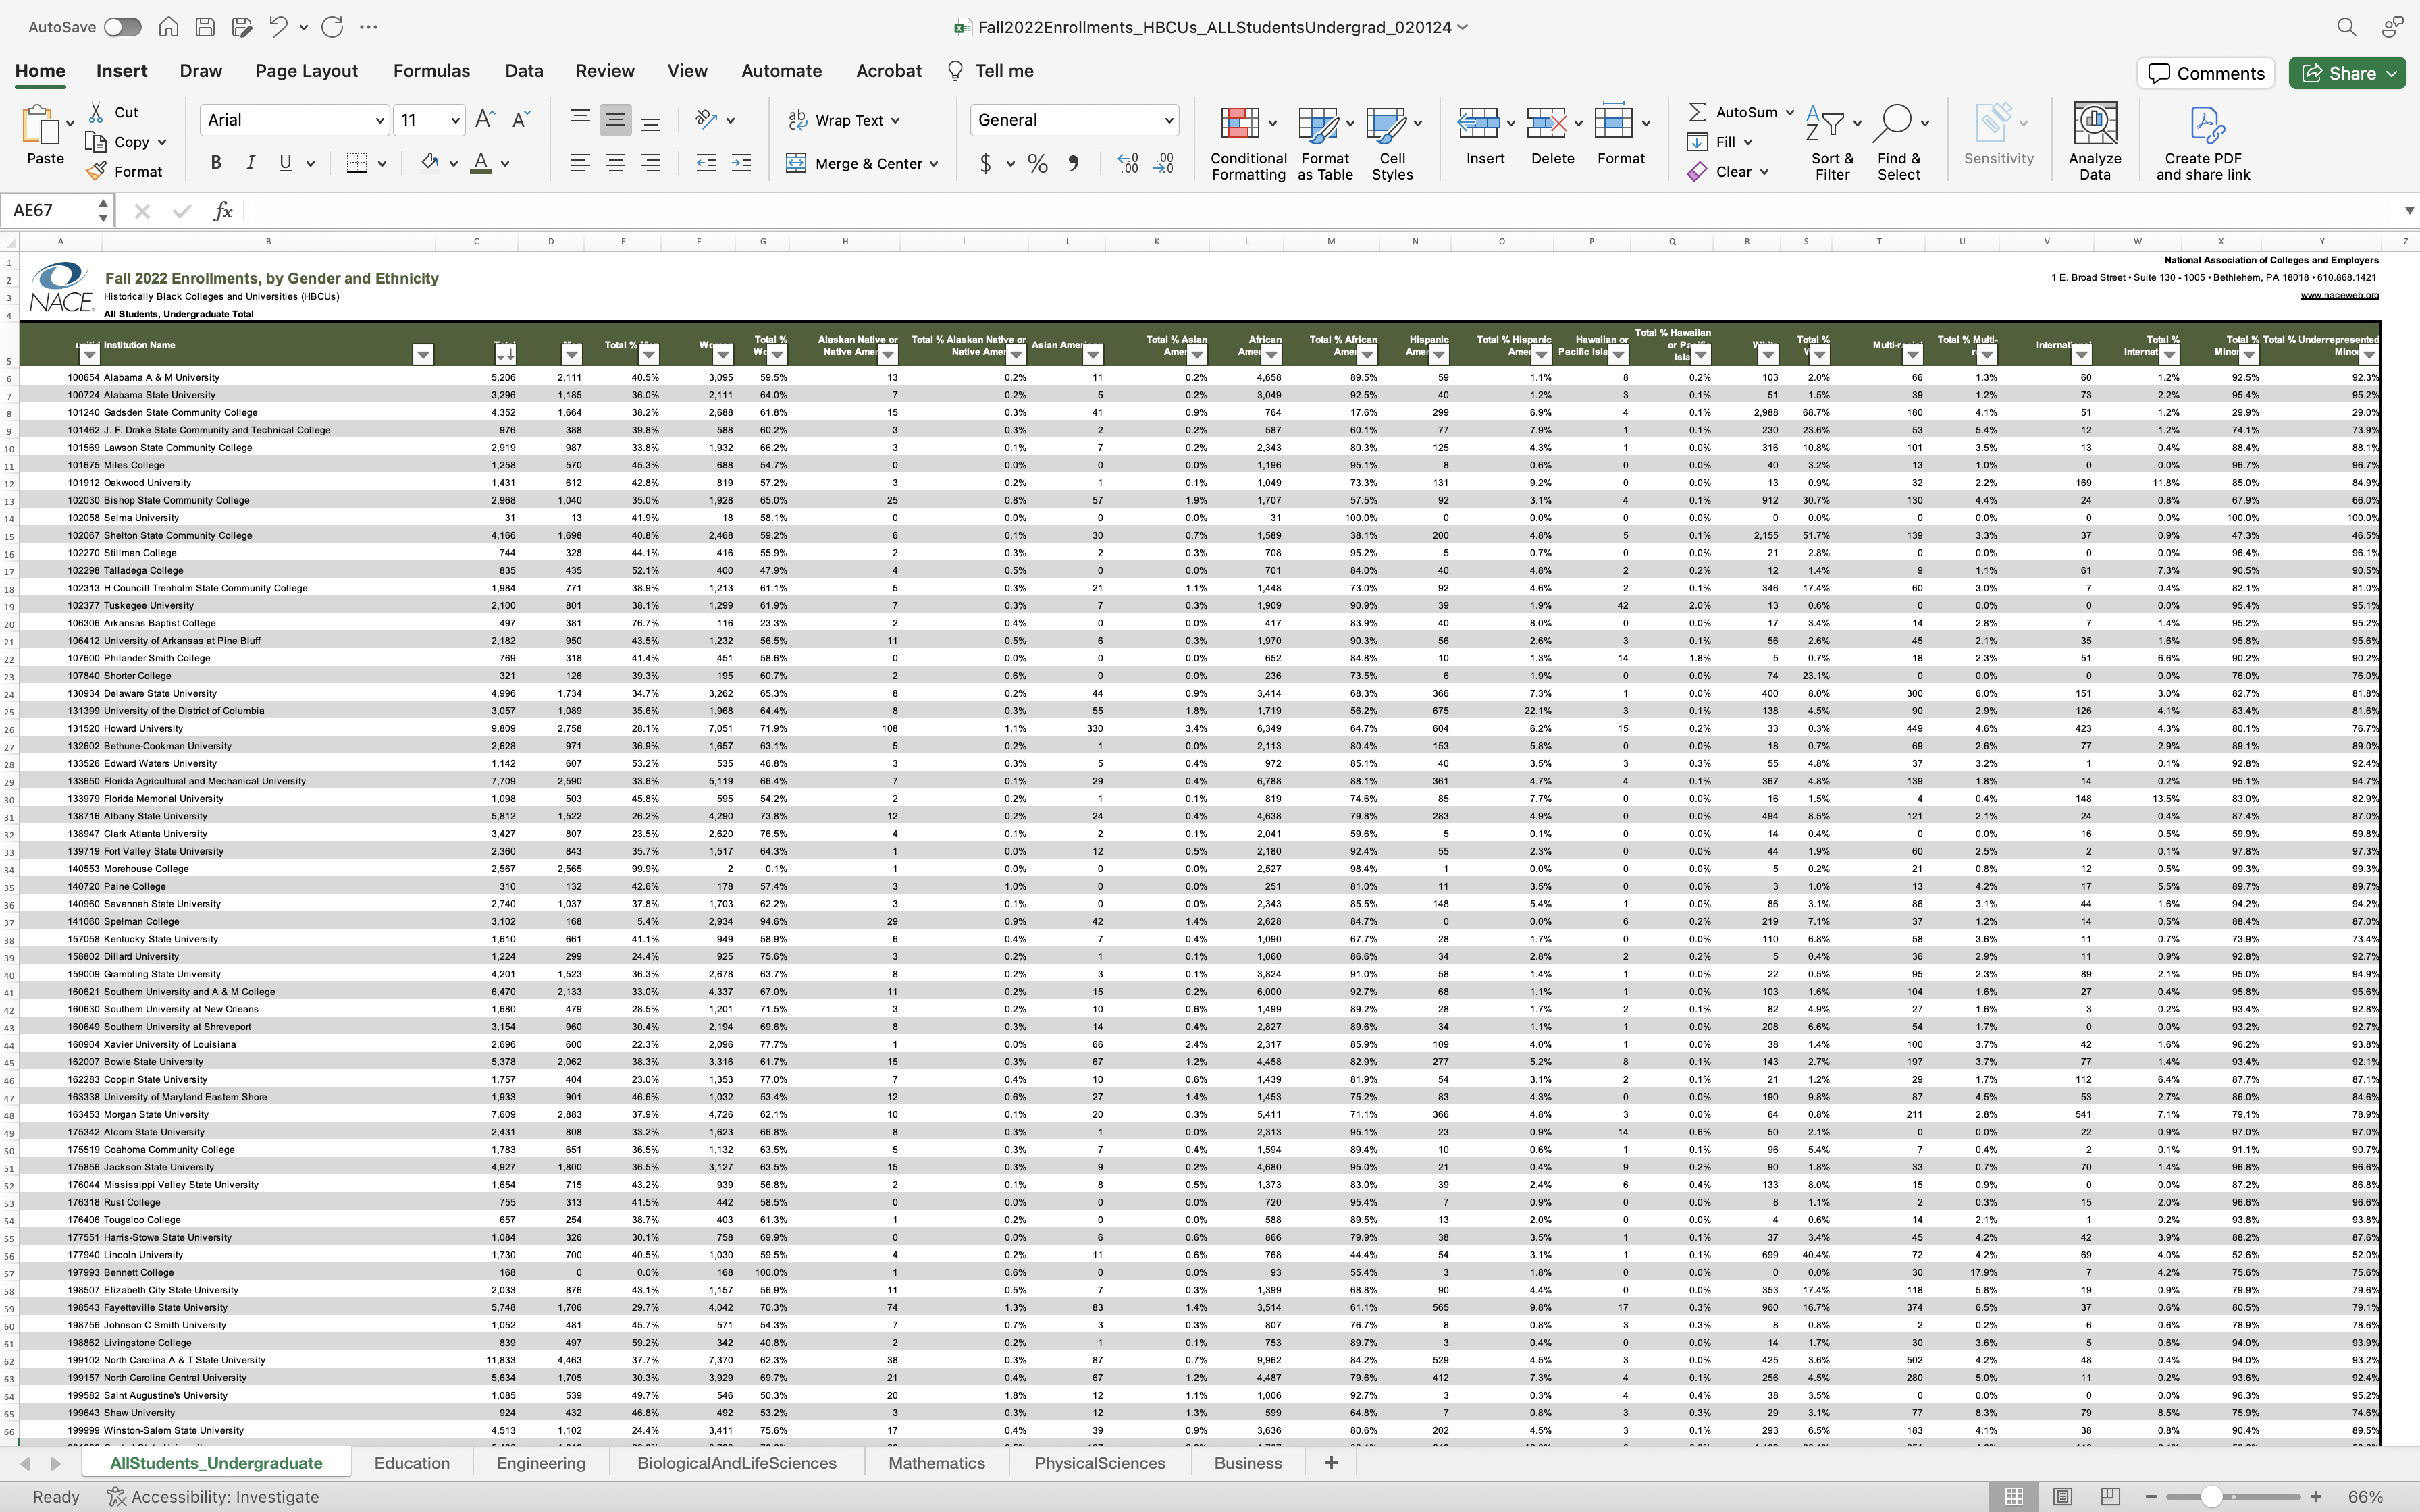Image resolution: width=2420 pixels, height=1512 pixels.
Task: Toggle Align Right horizontal alignment
Action: (x=651, y=163)
